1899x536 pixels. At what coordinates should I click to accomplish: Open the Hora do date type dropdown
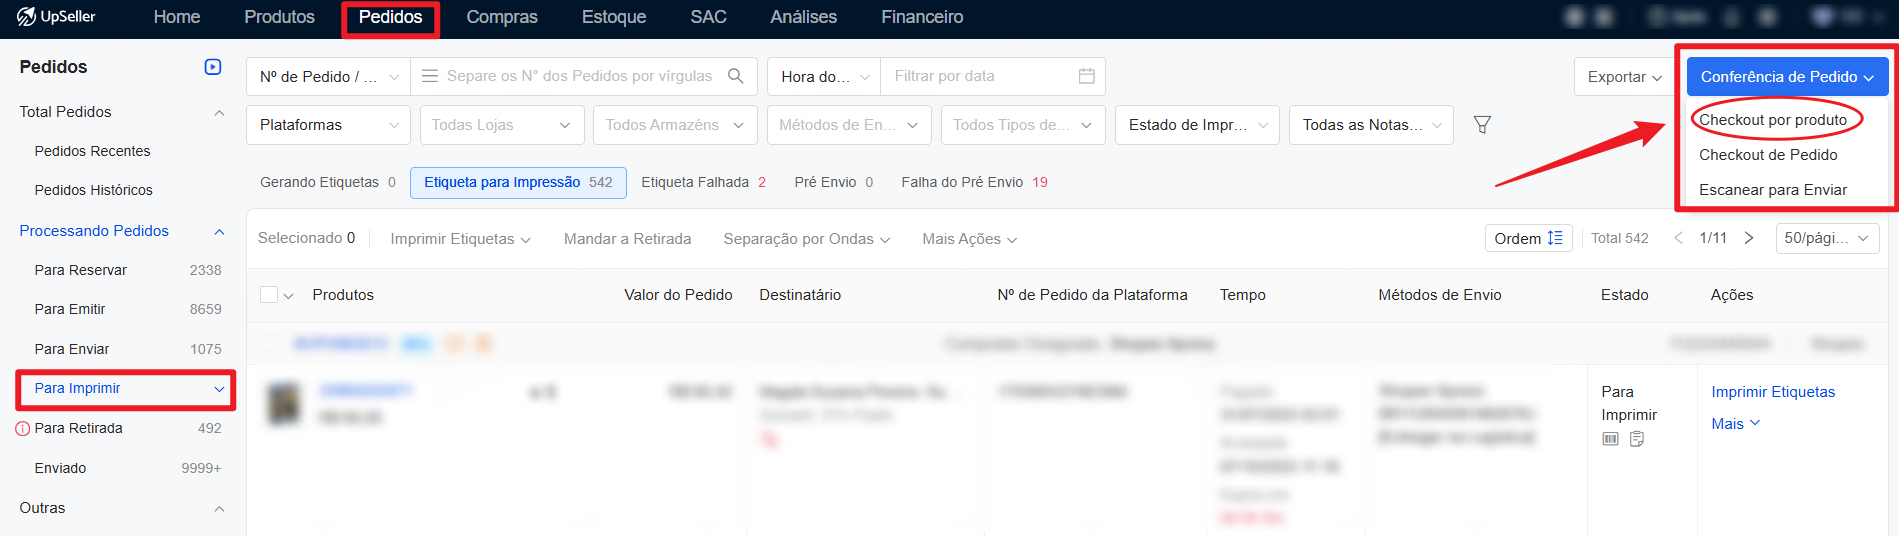pyautogui.click(x=824, y=76)
